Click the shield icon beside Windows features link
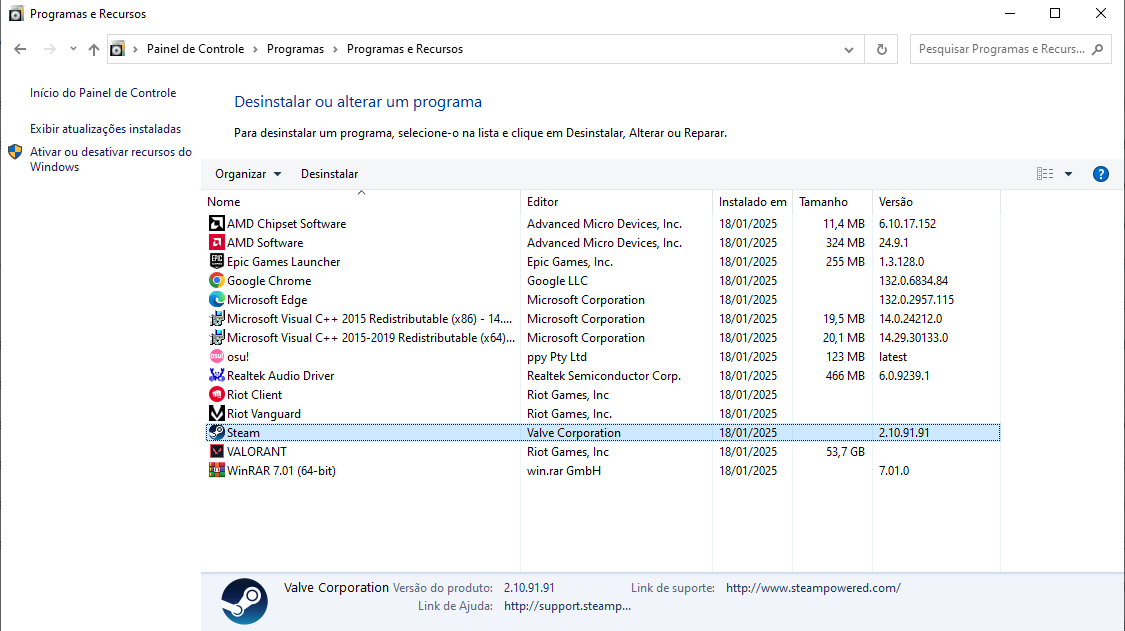The image size is (1125, 631). click(15, 152)
